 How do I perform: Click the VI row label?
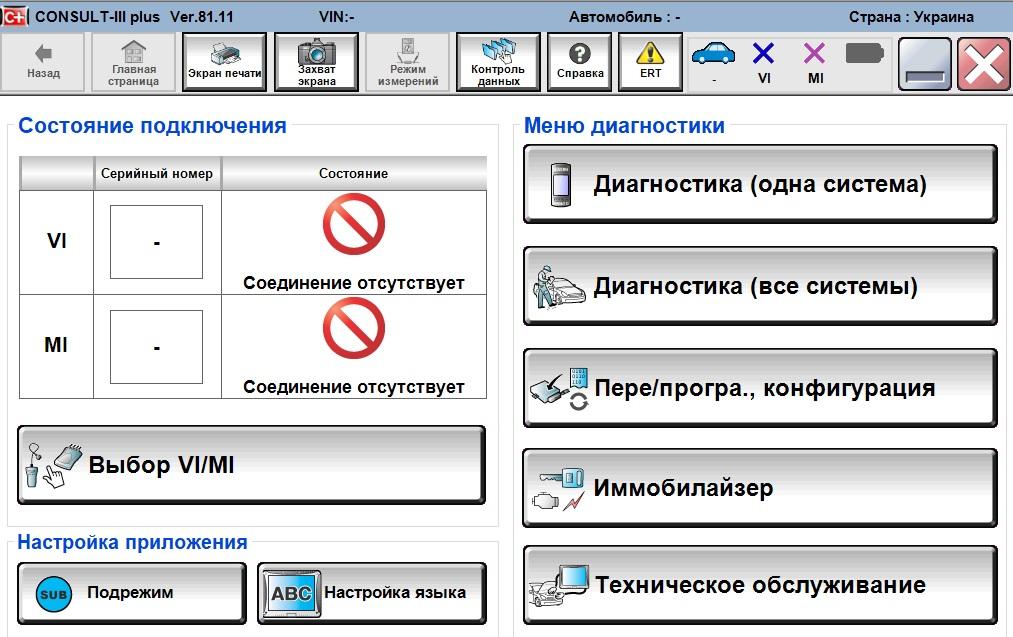click(57, 241)
